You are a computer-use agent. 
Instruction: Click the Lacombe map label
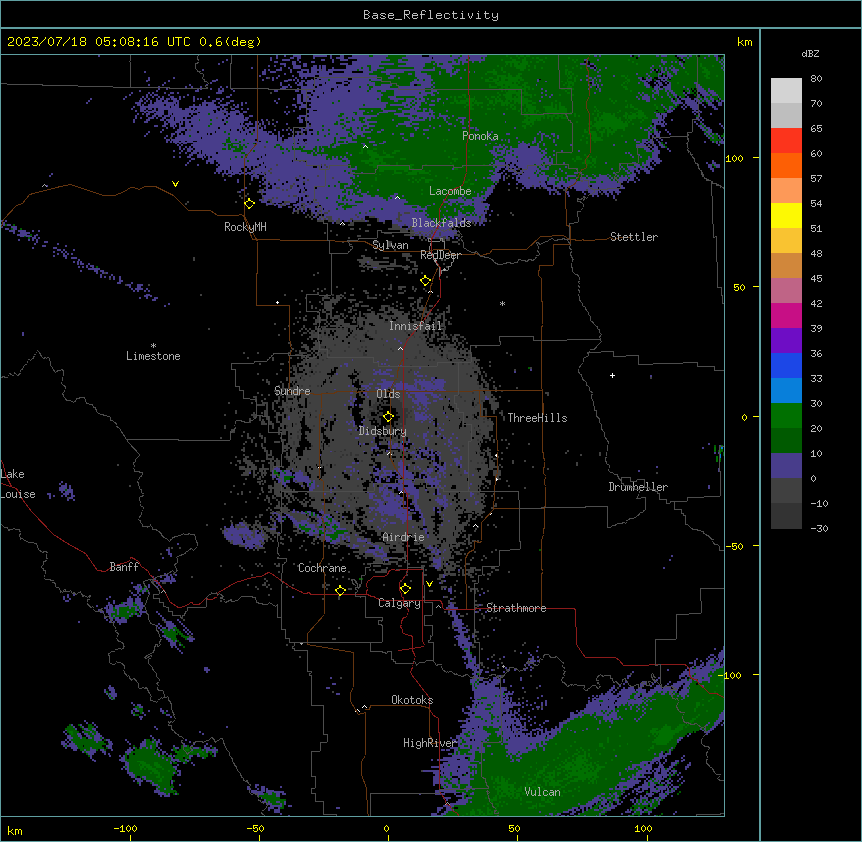[x=450, y=191]
